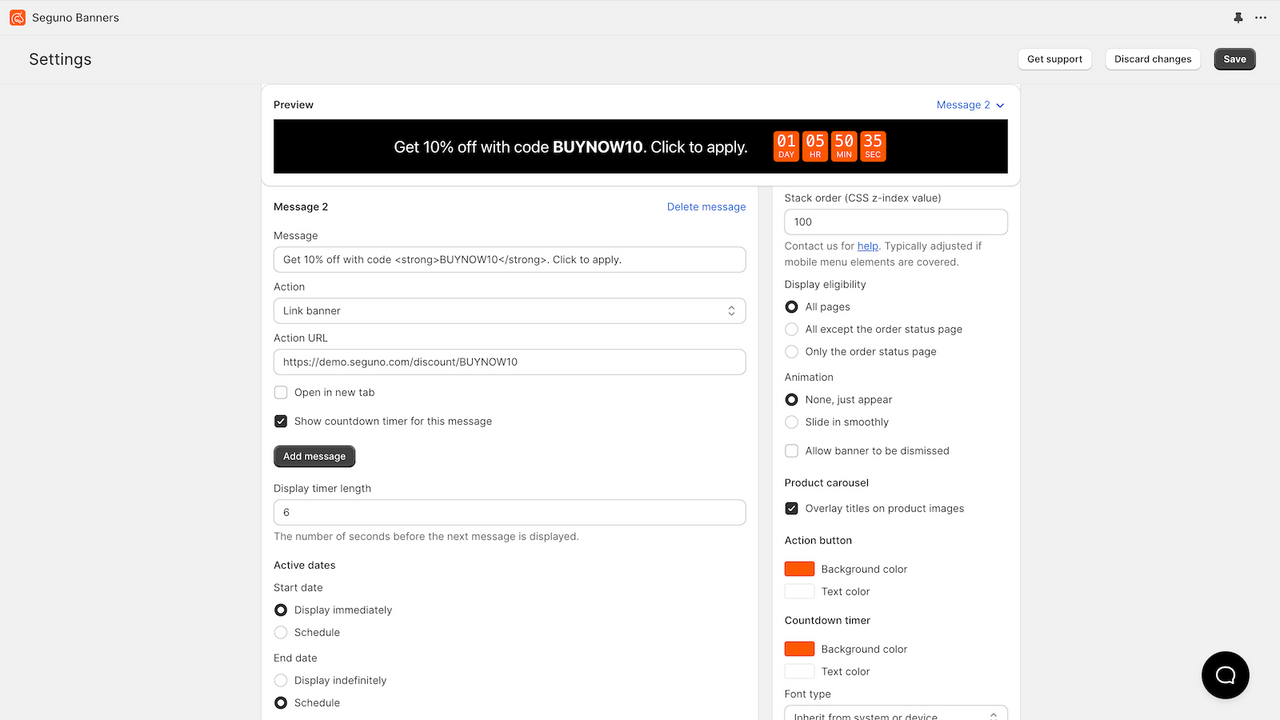Screen dimensions: 1280x720
Task: Open the Action dropdown showing Link banner
Action: pyautogui.click(x=509, y=310)
